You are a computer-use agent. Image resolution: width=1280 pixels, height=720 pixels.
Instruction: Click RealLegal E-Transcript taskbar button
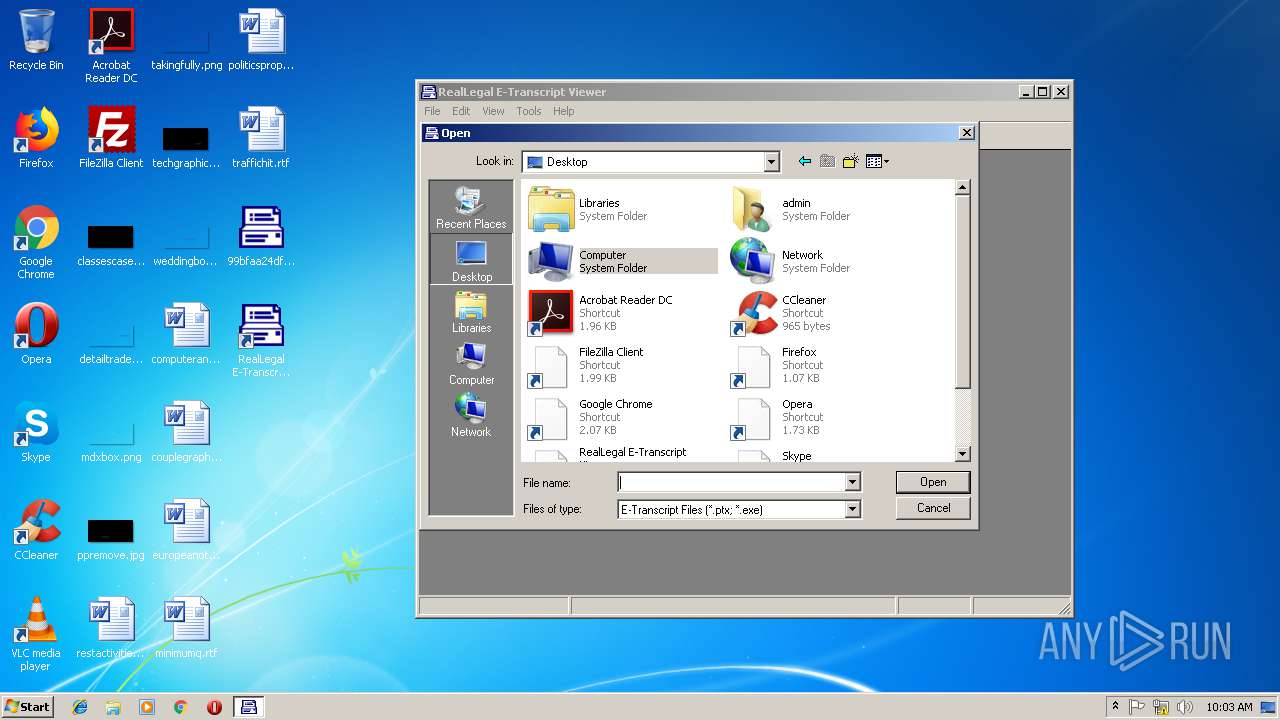pyautogui.click(x=248, y=707)
